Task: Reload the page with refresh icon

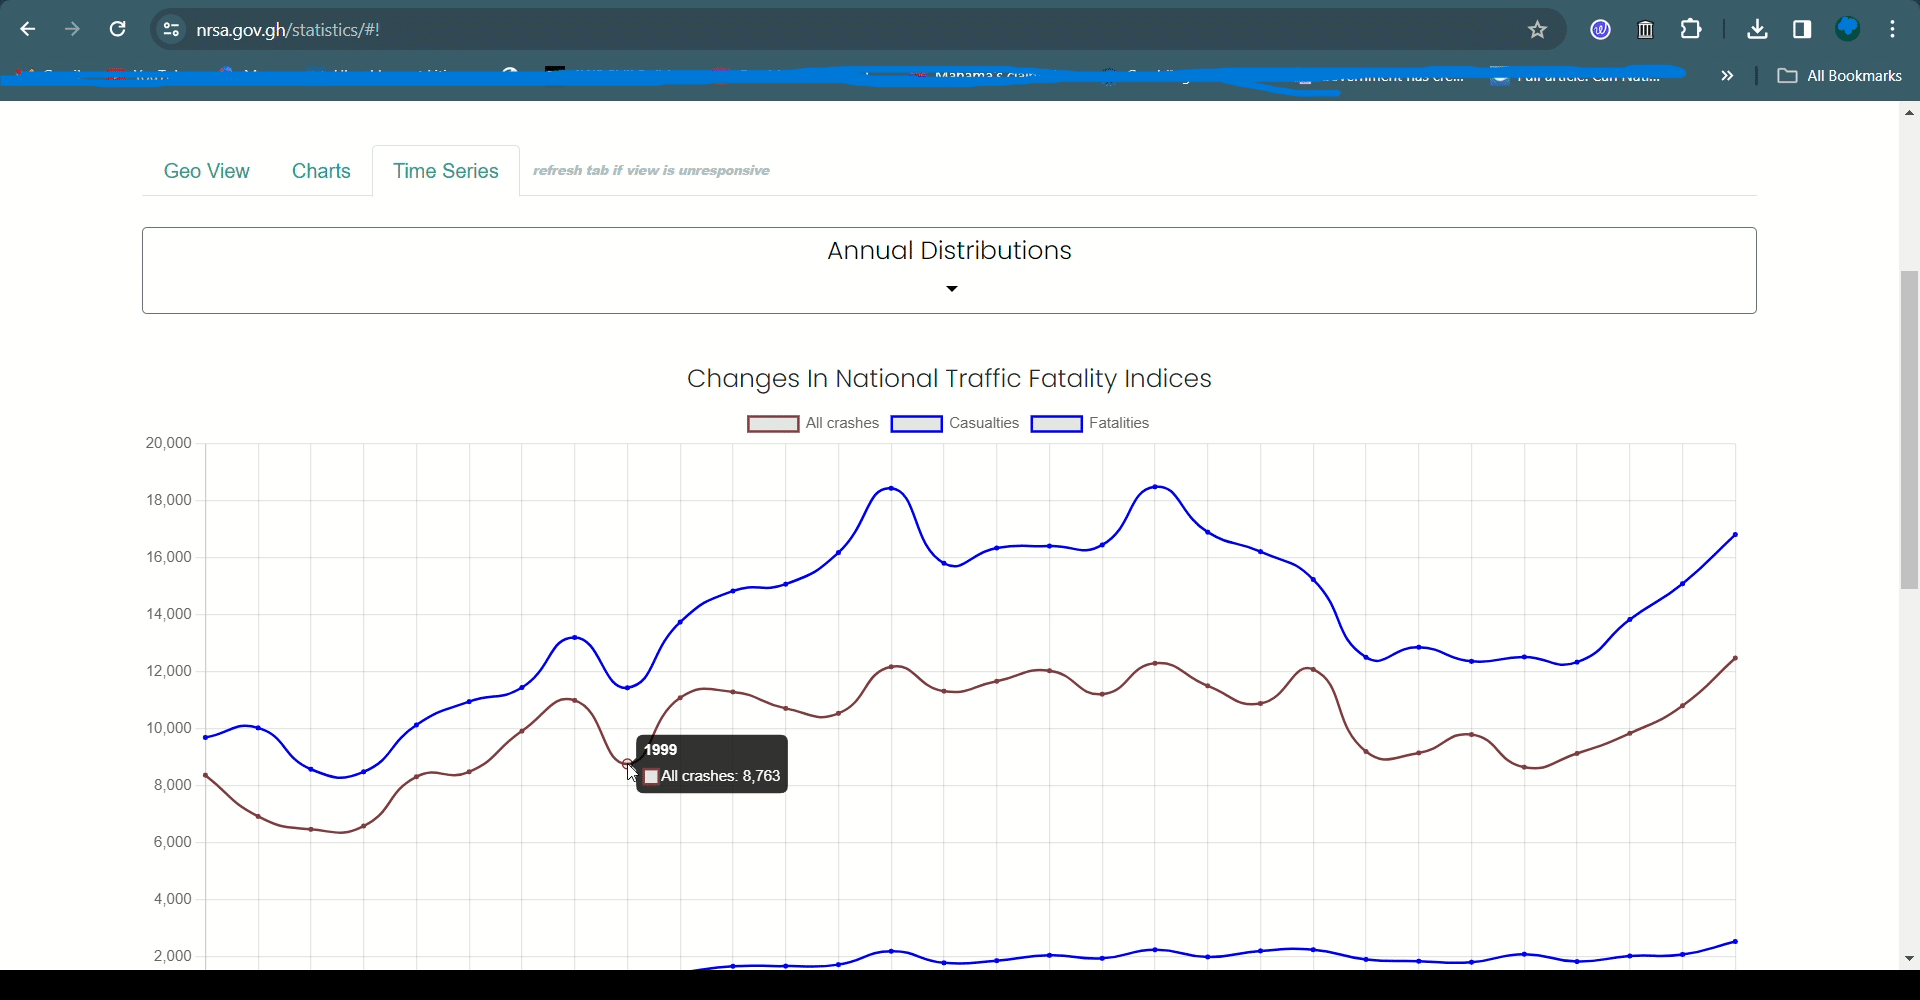Action: (x=118, y=30)
